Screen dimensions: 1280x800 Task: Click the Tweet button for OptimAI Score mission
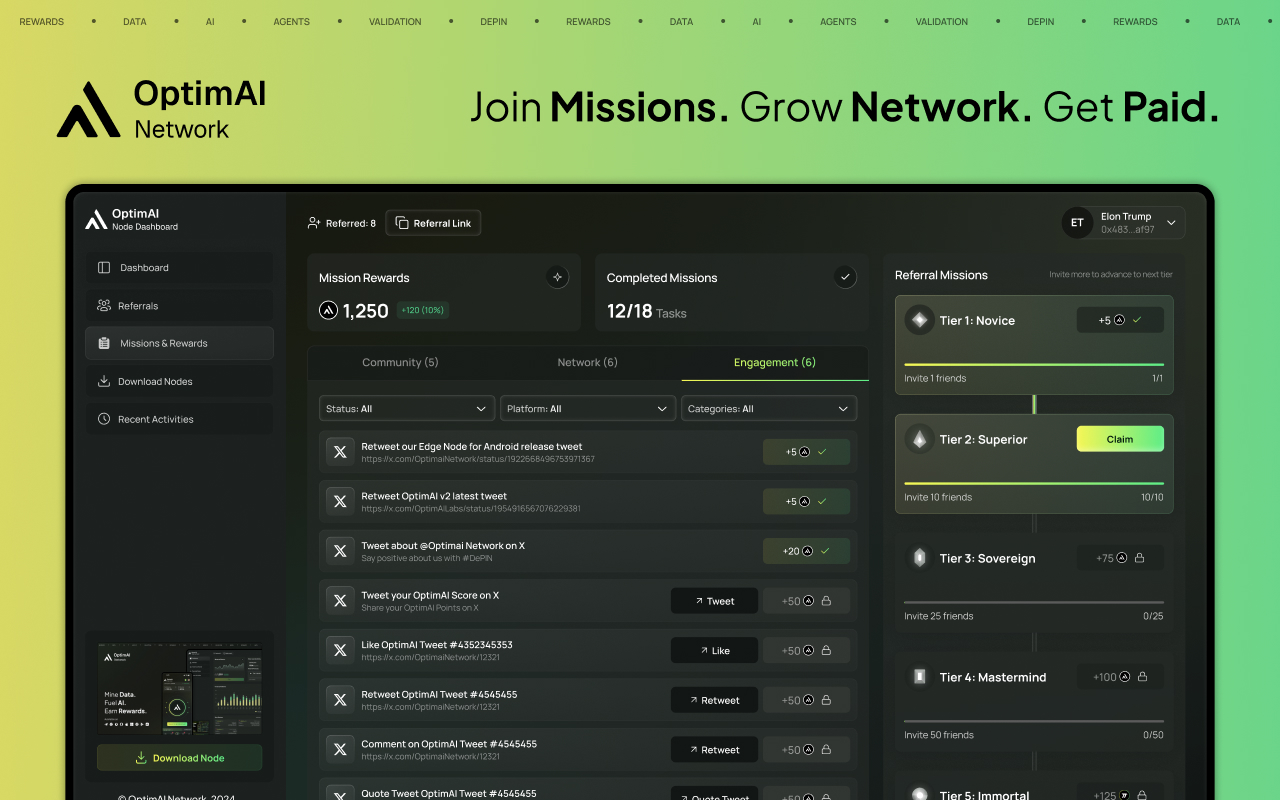(x=714, y=601)
